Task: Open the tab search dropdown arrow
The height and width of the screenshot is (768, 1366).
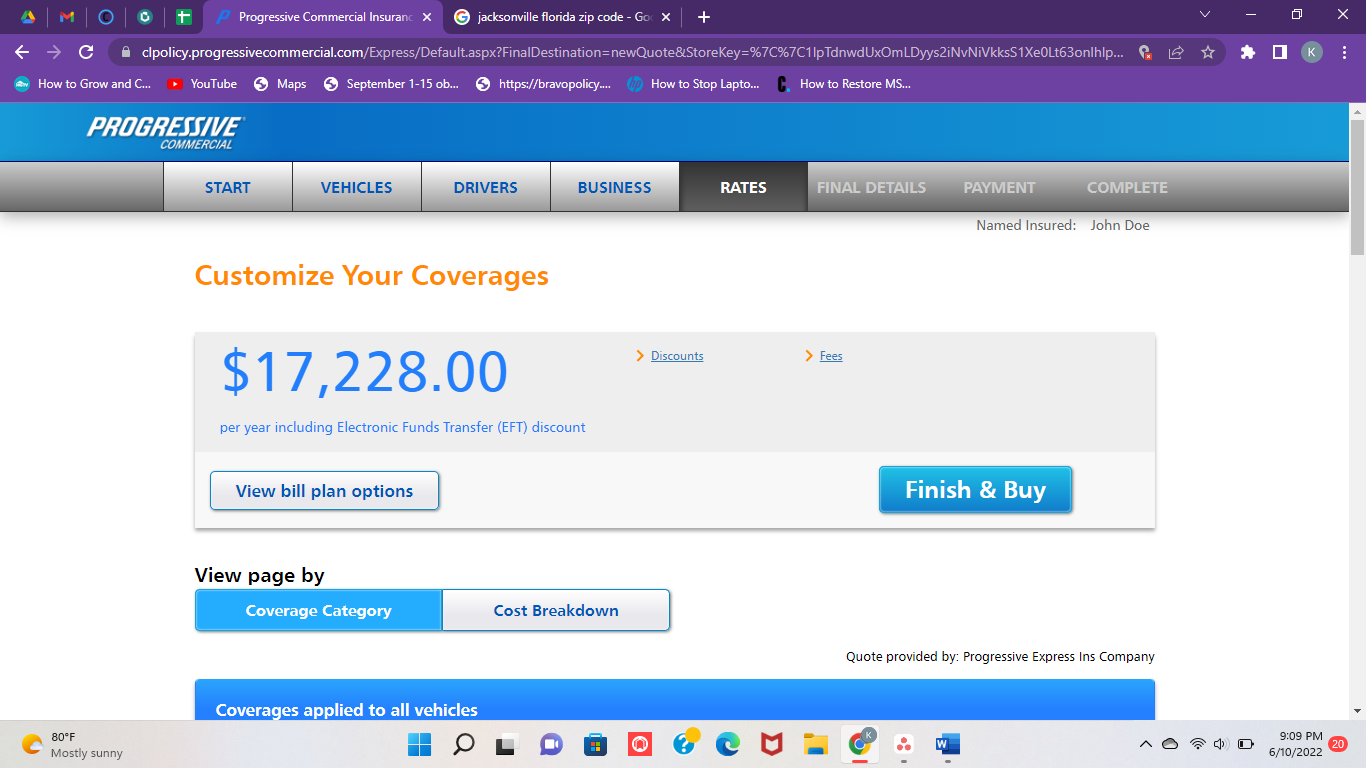Action: coord(1205,15)
